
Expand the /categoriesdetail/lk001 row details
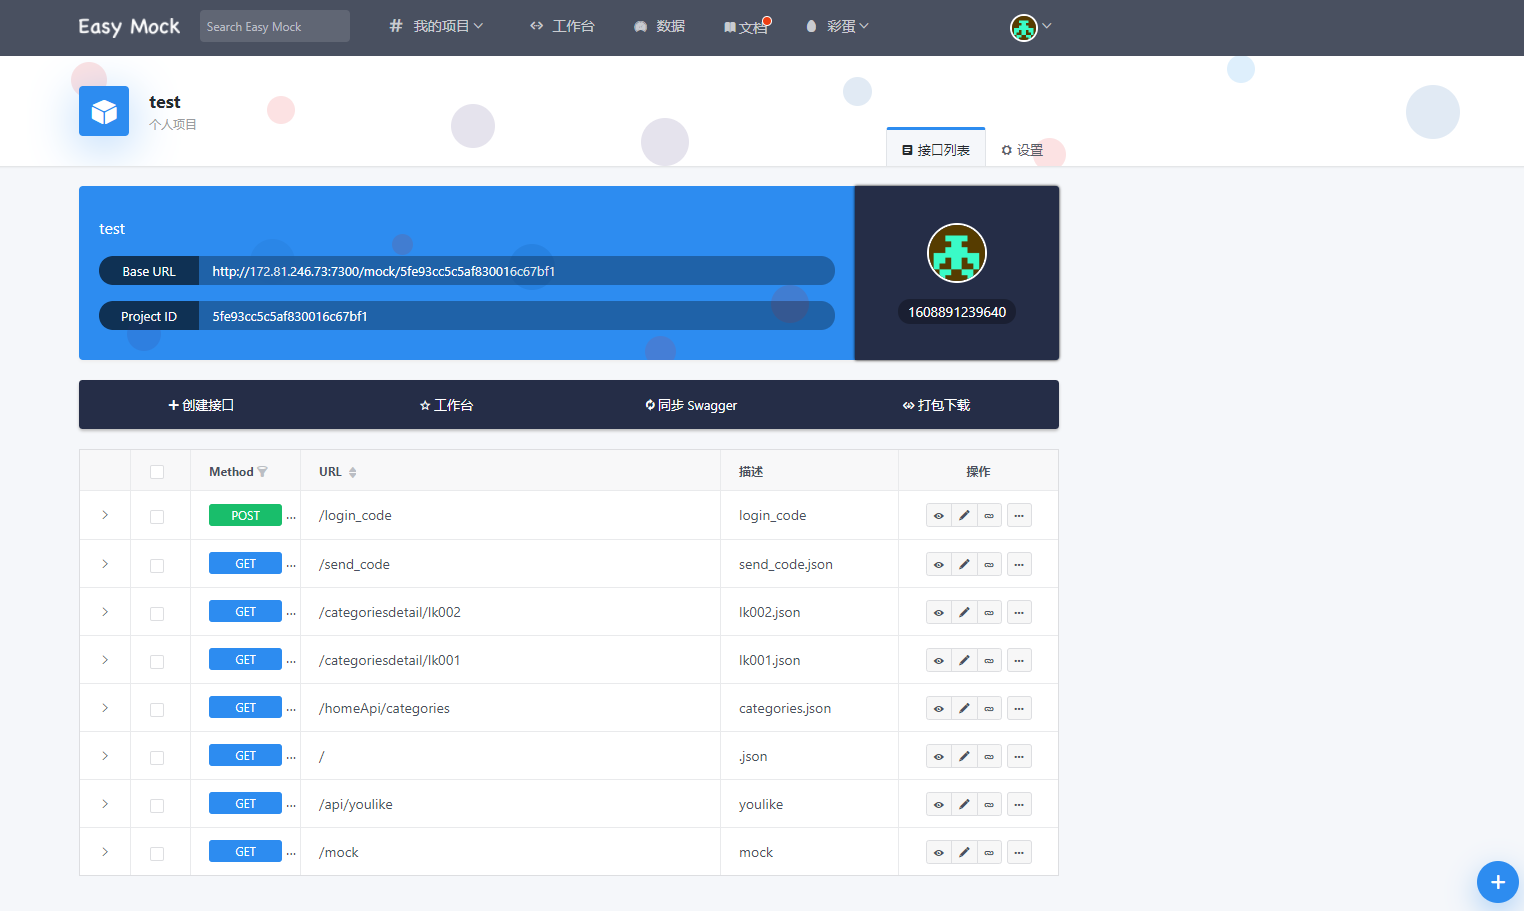click(105, 660)
